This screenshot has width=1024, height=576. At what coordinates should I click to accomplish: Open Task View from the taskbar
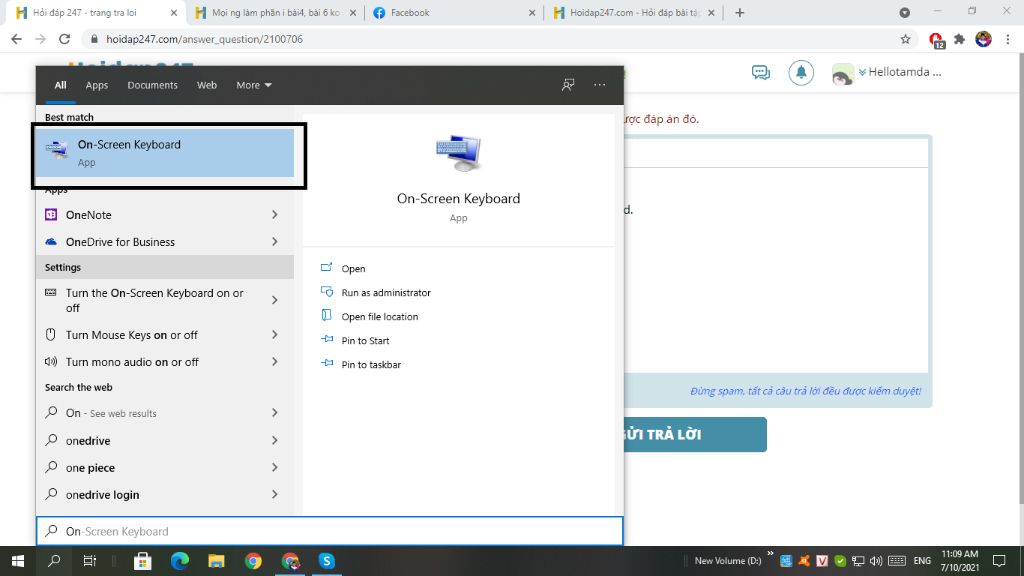coord(89,561)
